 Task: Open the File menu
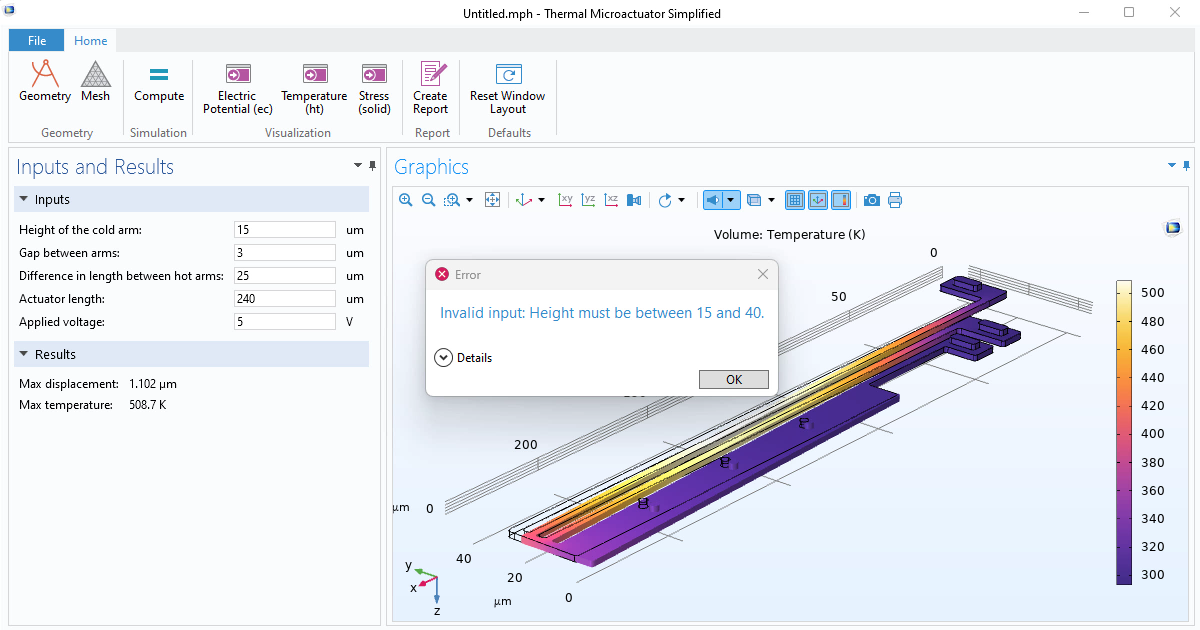tap(37, 41)
